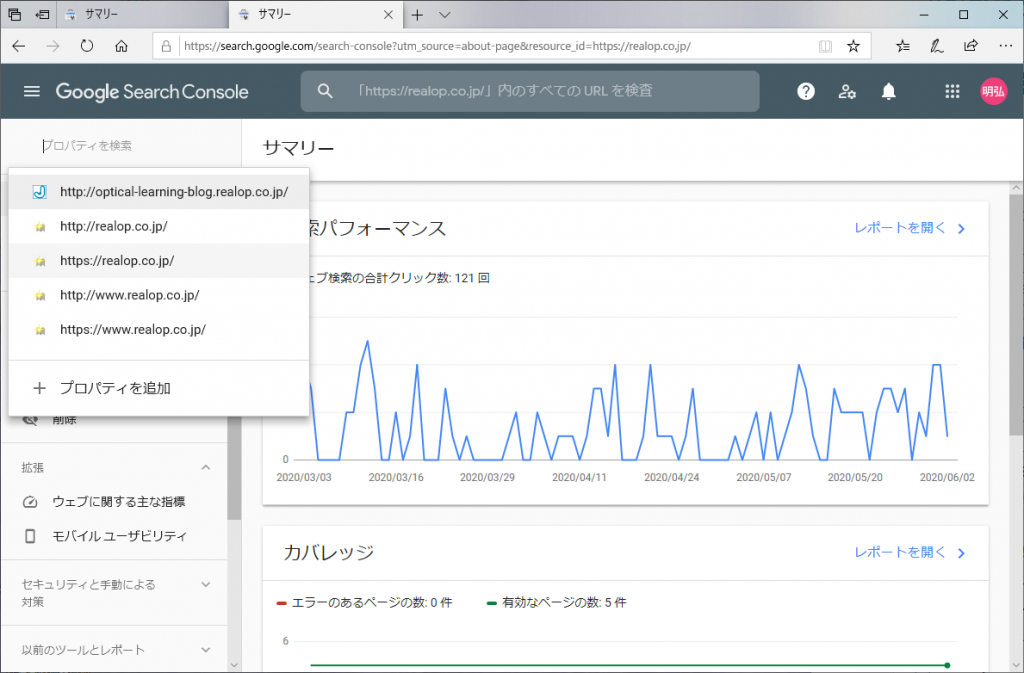Select the active サマリー tab
Image resolution: width=1024 pixels, height=673 pixels.
coord(316,14)
